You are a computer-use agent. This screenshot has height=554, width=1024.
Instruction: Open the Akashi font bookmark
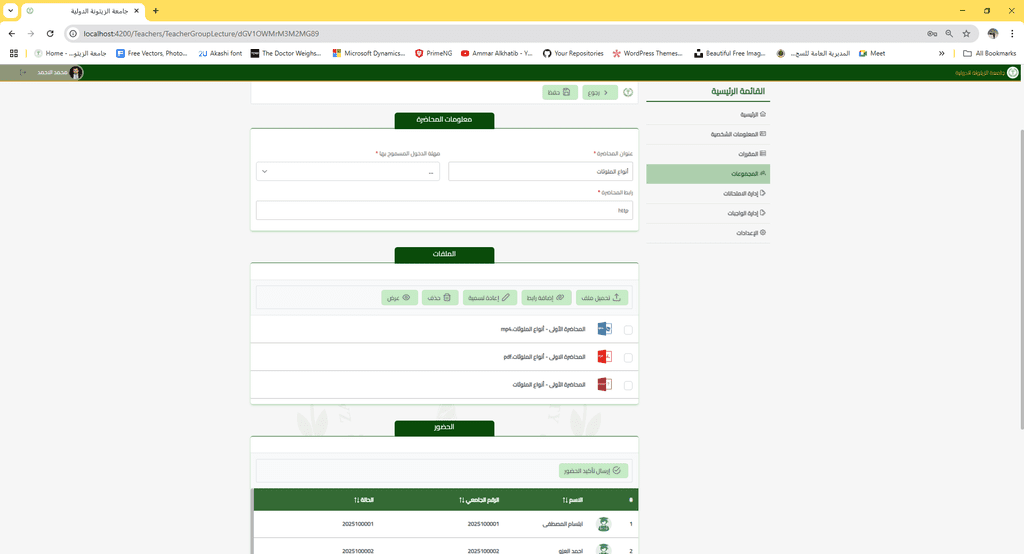[x=220, y=54]
